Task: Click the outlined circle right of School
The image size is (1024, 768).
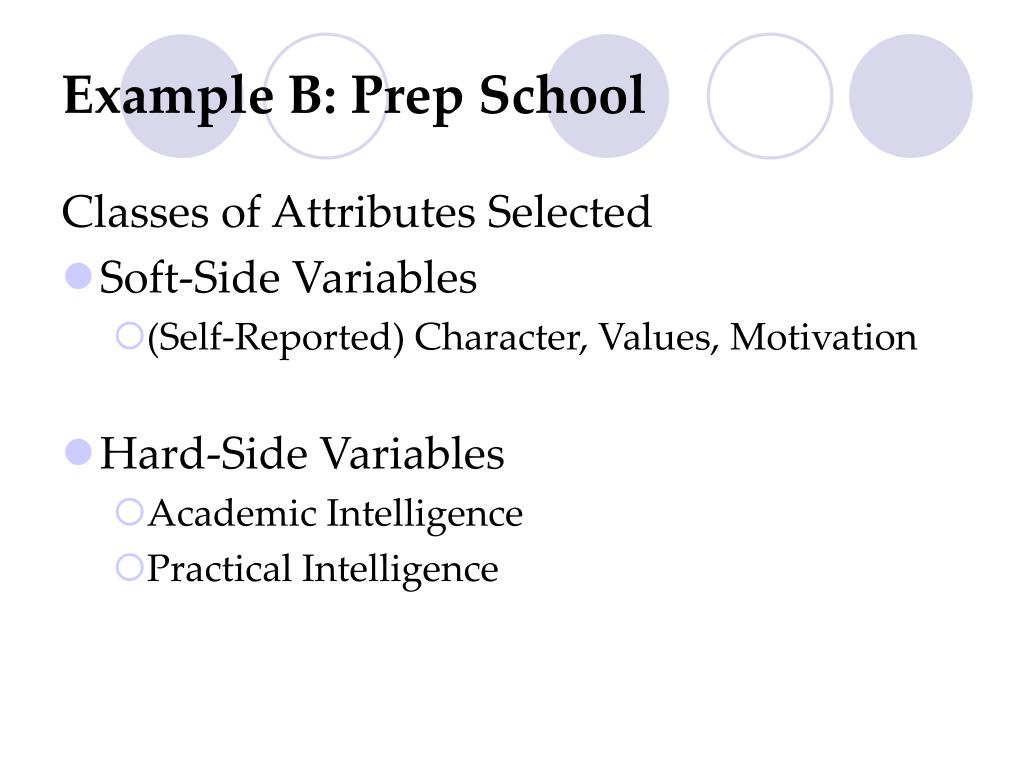Action: pyautogui.click(x=770, y=96)
